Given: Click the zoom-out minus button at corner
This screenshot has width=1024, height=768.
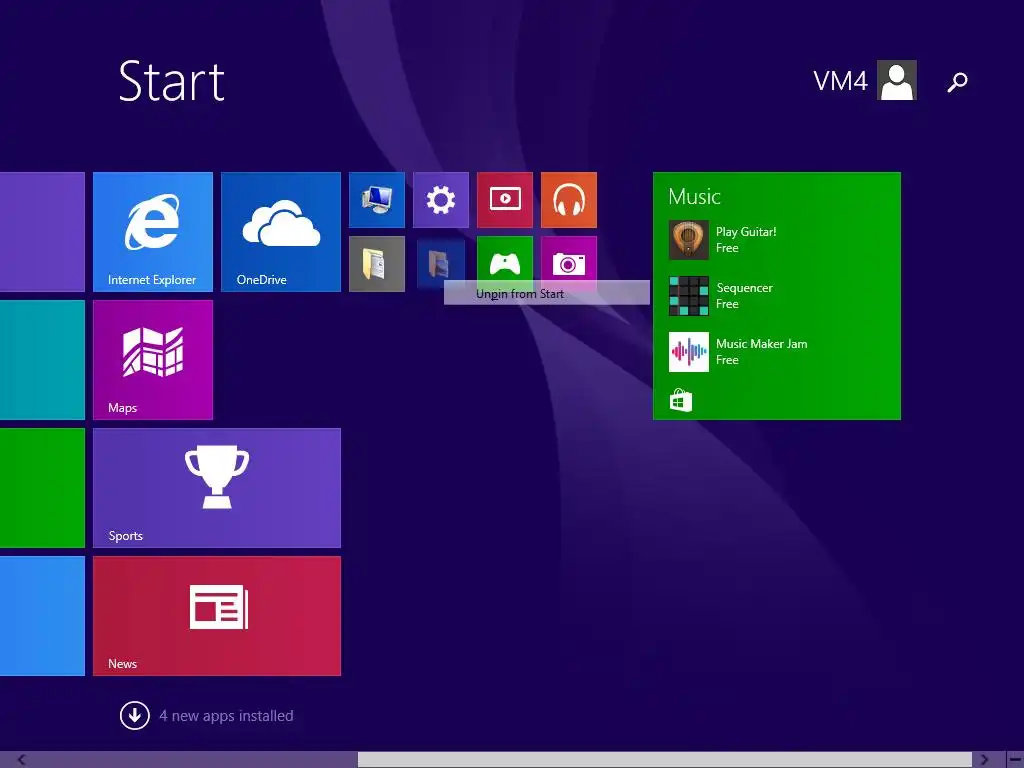Looking at the screenshot, I should coord(1015,760).
